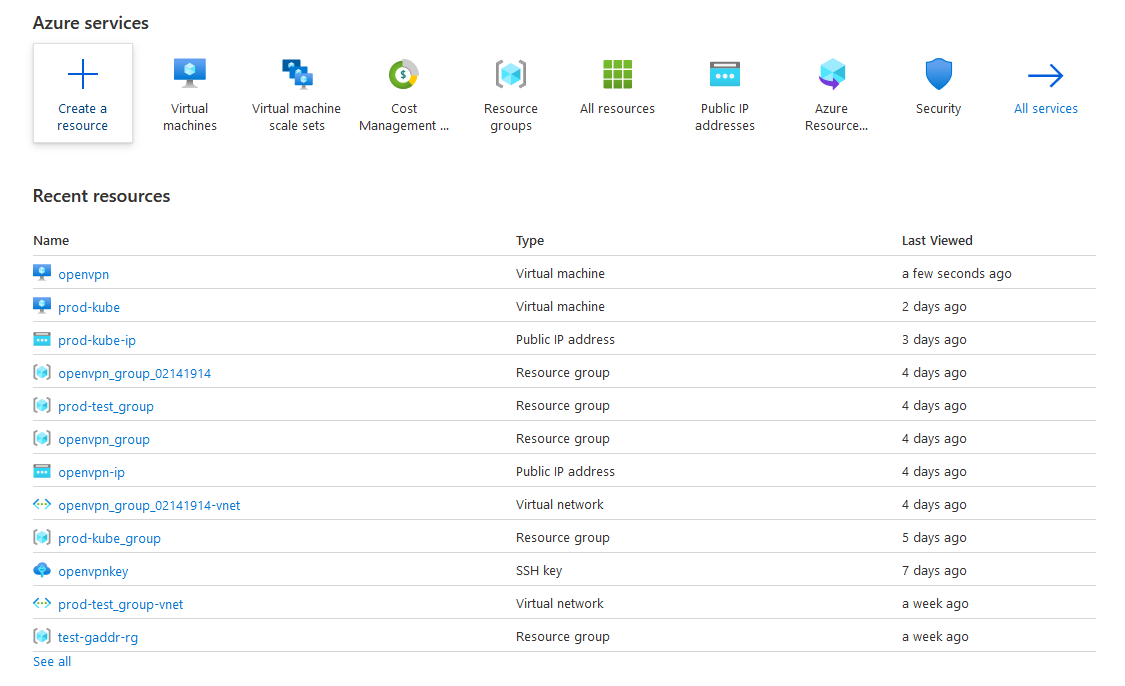Open the prod-test_group-vnet virtual network
Image resolution: width=1125 pixels, height=686 pixels.
point(121,604)
